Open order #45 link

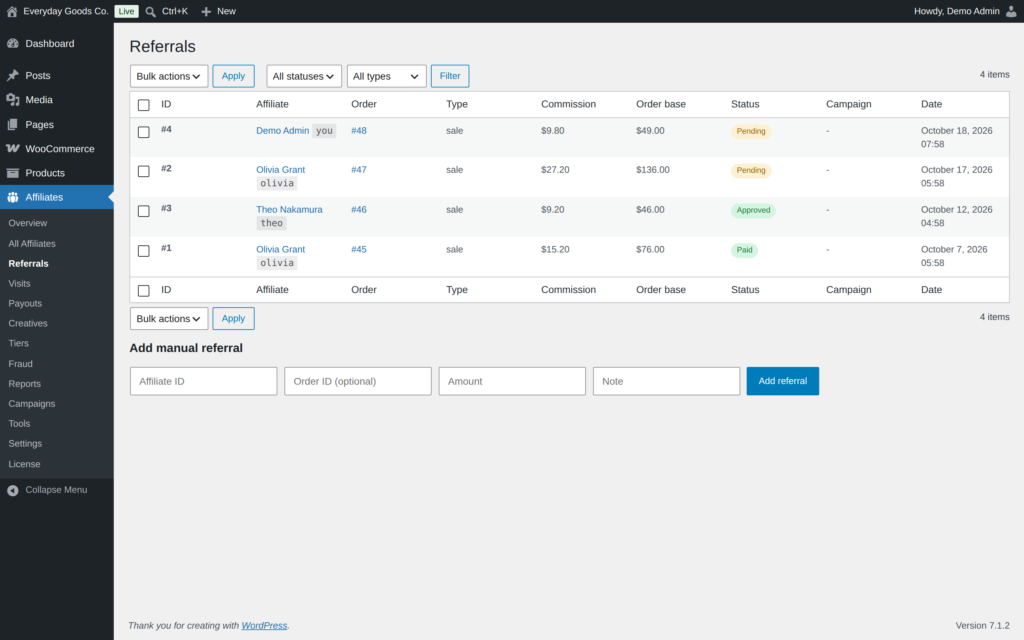pyautogui.click(x=359, y=249)
